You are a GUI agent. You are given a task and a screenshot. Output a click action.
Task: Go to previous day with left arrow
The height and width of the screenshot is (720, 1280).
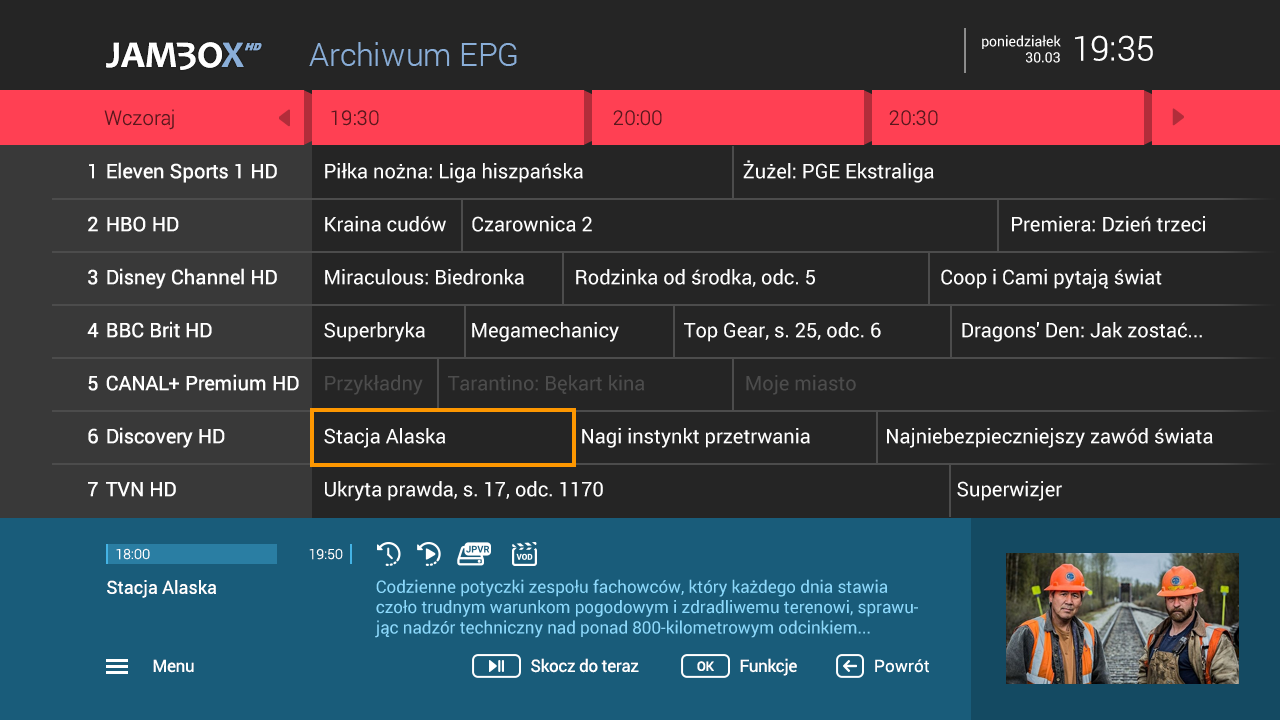pyautogui.click(x=284, y=118)
